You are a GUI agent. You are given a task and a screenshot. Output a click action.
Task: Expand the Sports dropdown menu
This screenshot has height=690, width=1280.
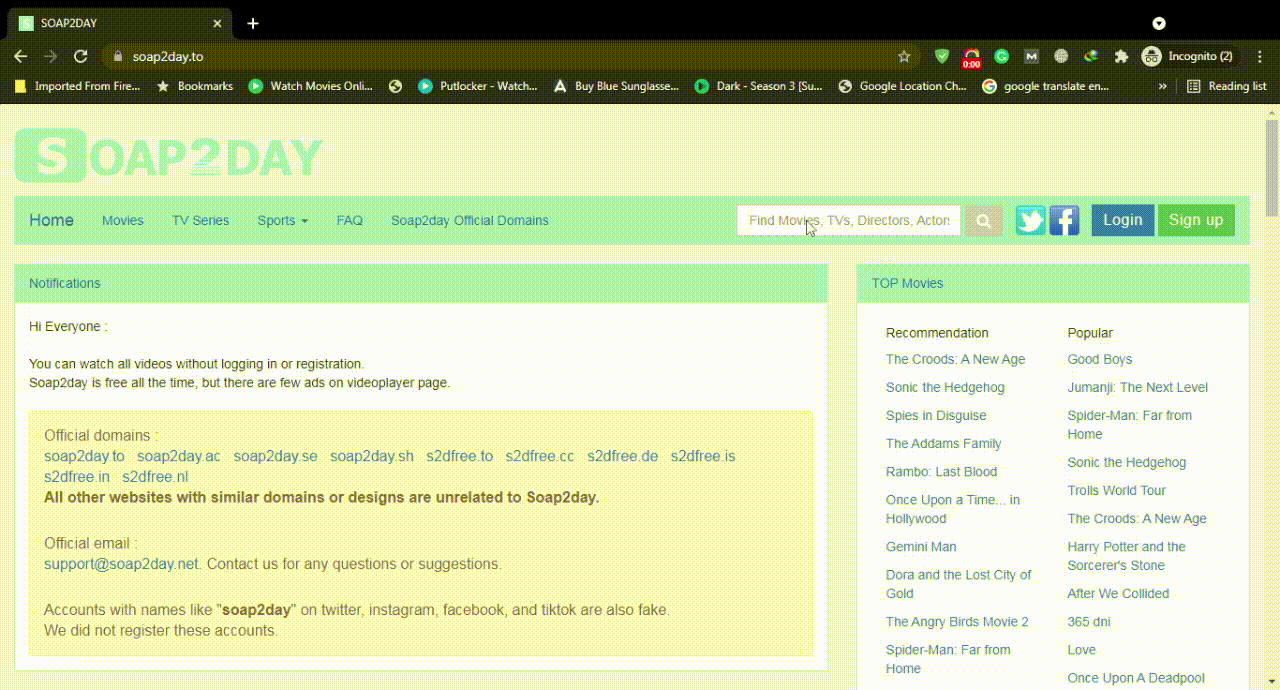point(282,221)
